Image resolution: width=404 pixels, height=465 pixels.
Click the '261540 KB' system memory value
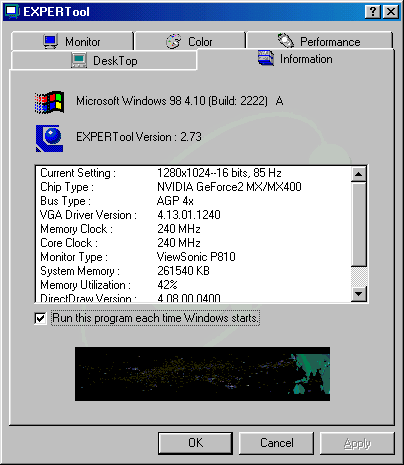coord(183,271)
